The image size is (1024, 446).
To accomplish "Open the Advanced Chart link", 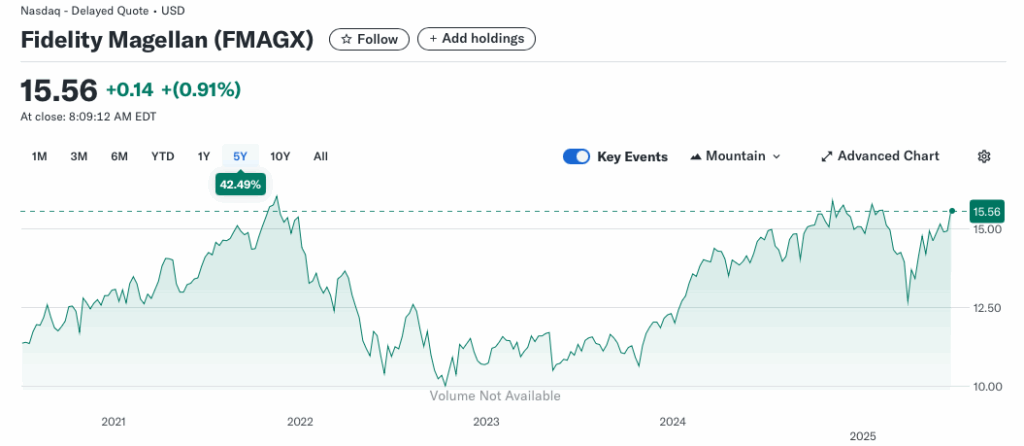I will (887, 156).
